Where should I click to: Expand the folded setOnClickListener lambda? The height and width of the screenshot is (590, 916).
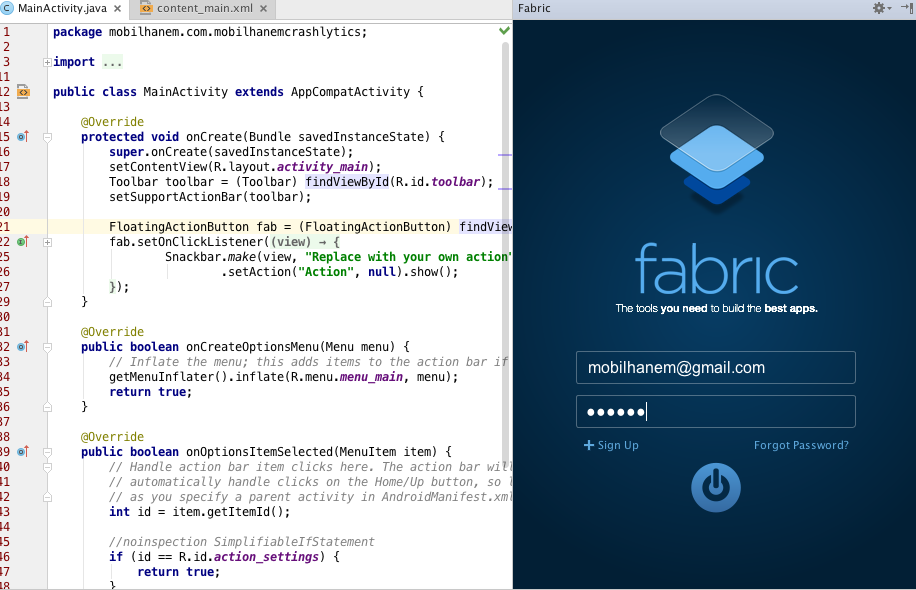(x=47, y=242)
